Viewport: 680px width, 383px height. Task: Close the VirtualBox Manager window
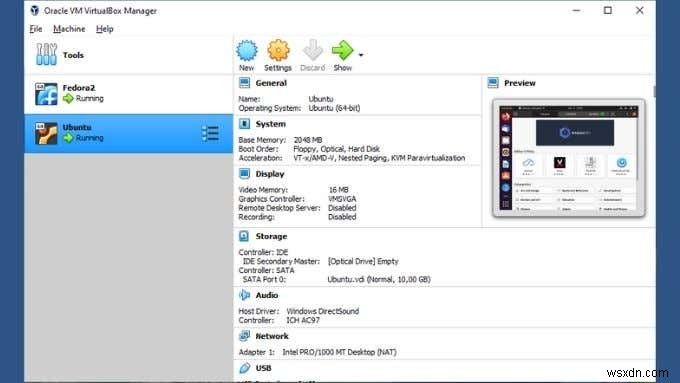click(640, 10)
